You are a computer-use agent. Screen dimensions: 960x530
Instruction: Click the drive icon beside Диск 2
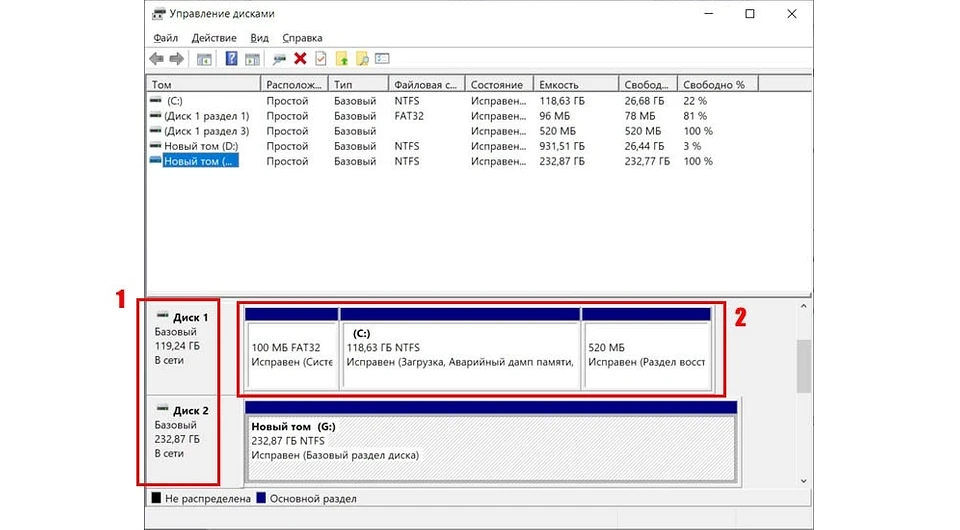click(x=162, y=408)
